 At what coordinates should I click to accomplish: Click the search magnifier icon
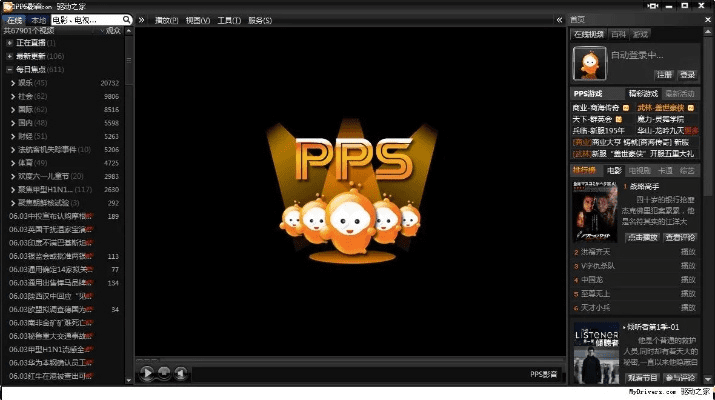[x=126, y=20]
